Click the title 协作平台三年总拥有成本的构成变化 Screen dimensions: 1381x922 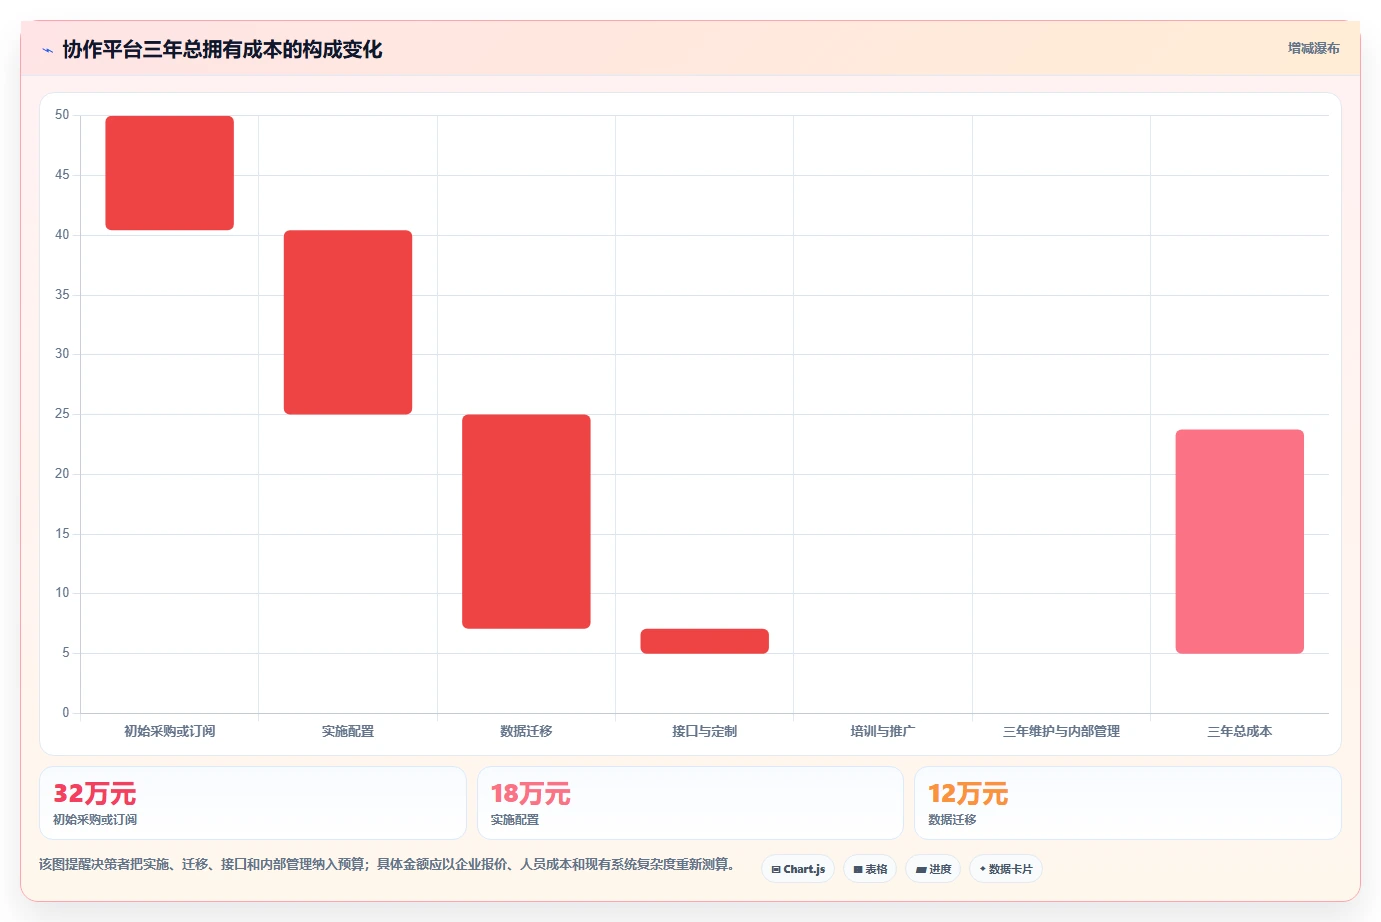point(222,50)
